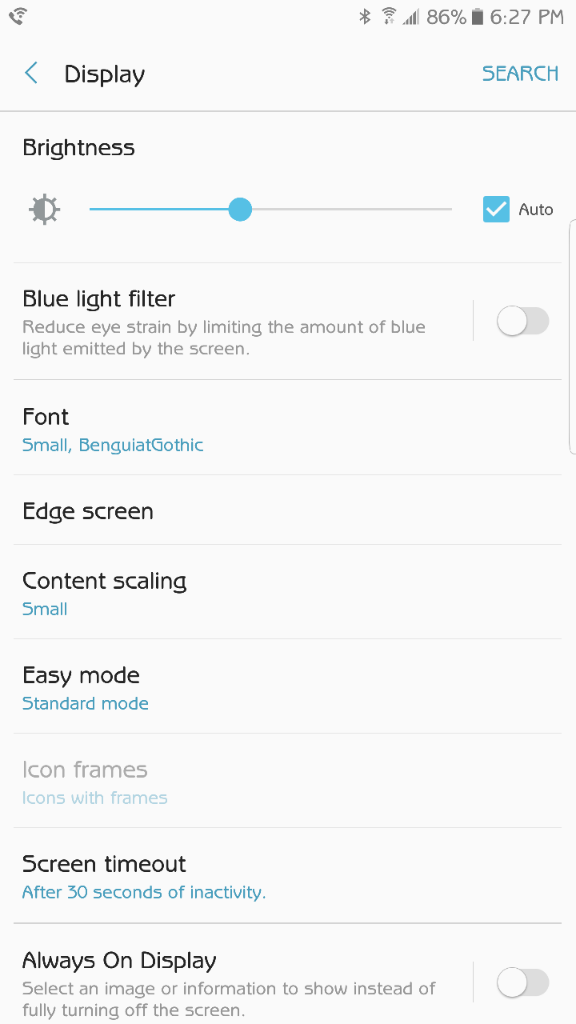Open Content scaling options
The image size is (576, 1024).
[x=287, y=592]
